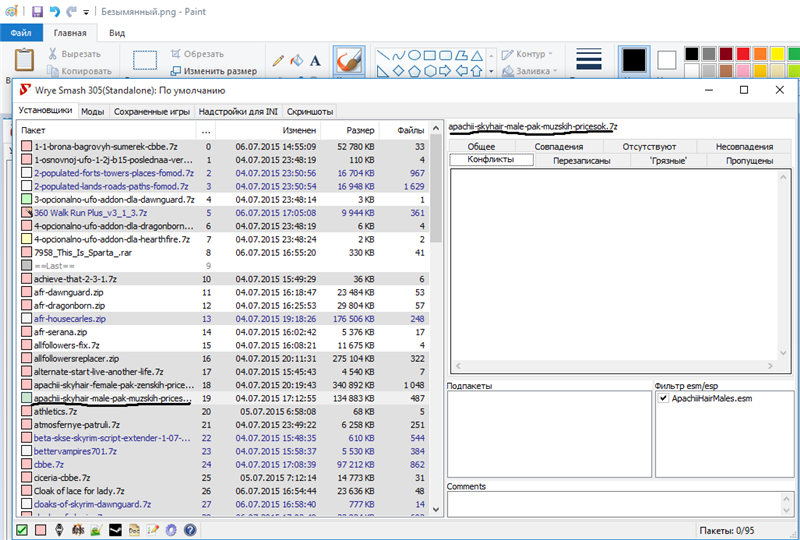
Task: Open the Paint quick access toolbar dropdown
Action: [86, 12]
